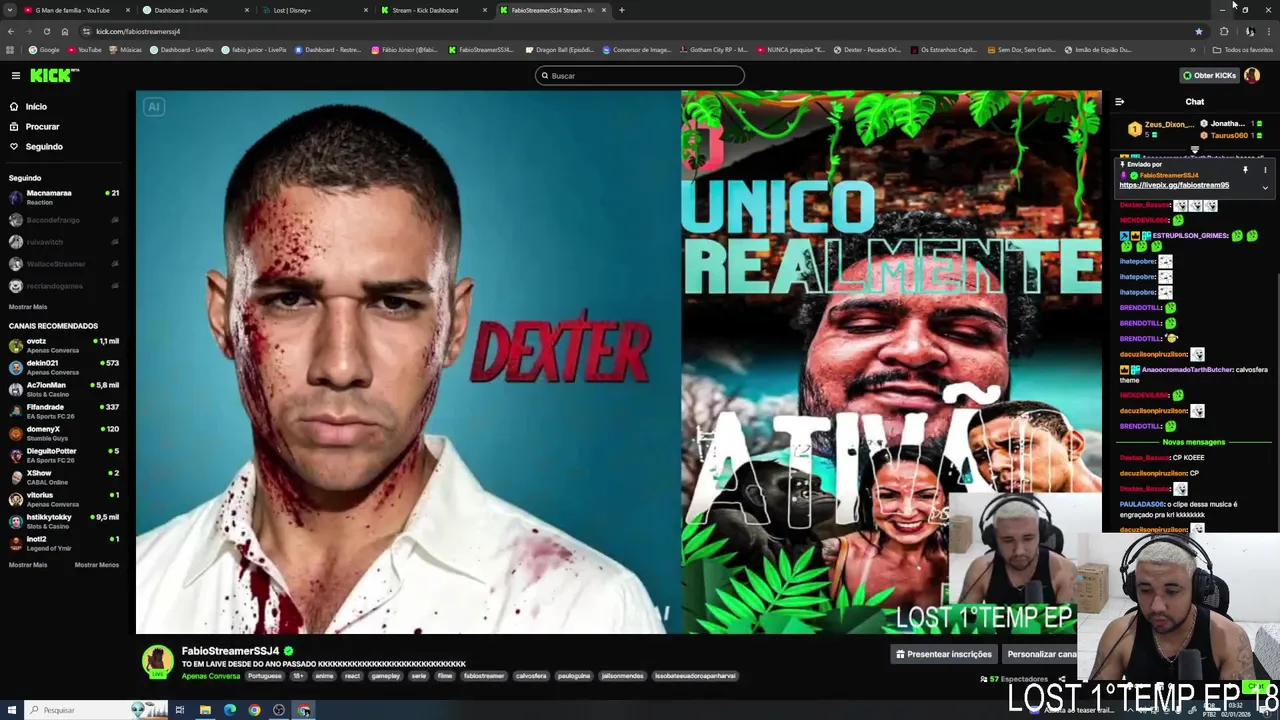
Task: Open the browser extensions puzzle icon
Action: pos(1224,31)
